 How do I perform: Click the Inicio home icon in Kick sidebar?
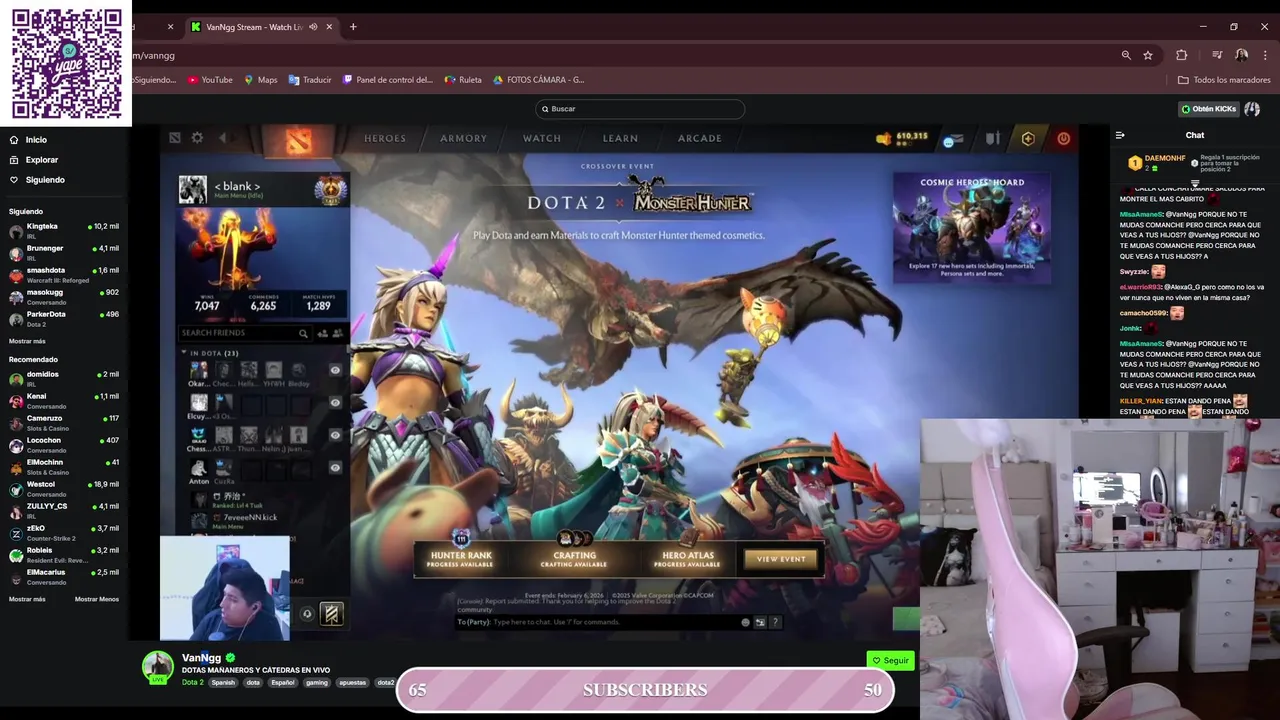pyautogui.click(x=14, y=140)
